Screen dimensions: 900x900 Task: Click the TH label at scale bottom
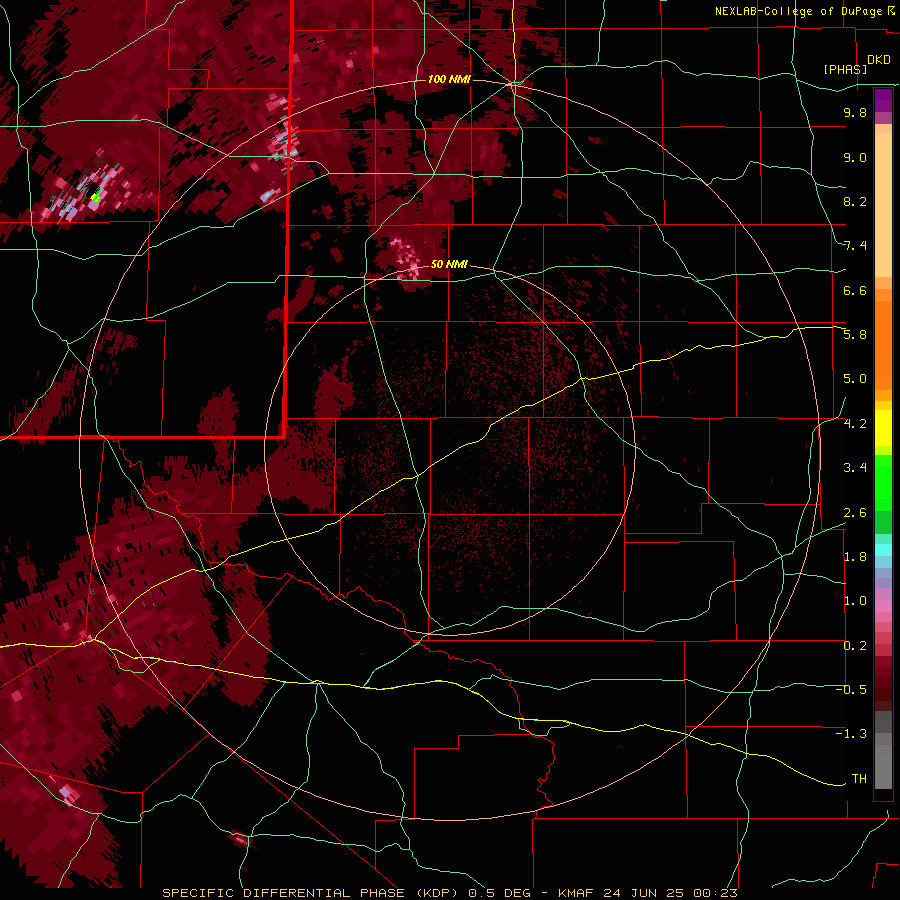[x=859, y=779]
